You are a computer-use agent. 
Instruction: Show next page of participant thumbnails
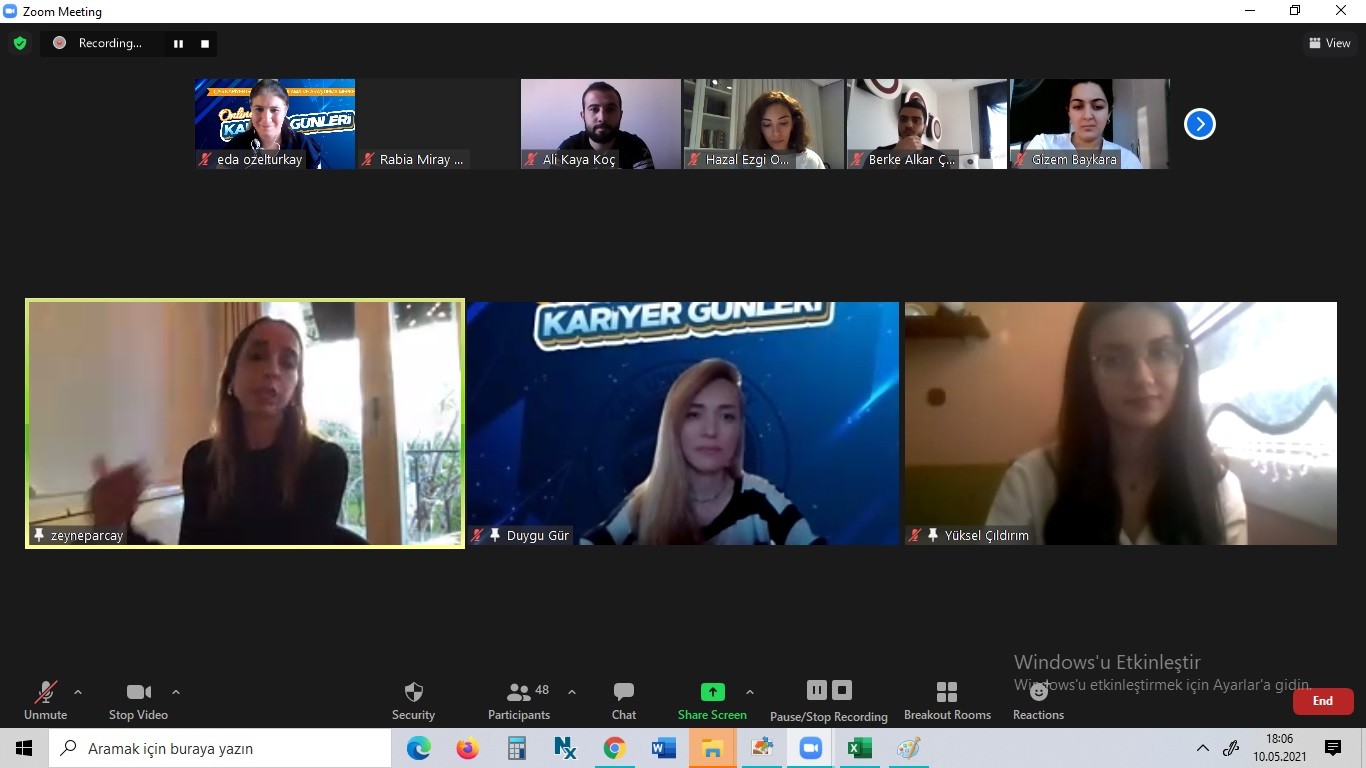click(1199, 124)
